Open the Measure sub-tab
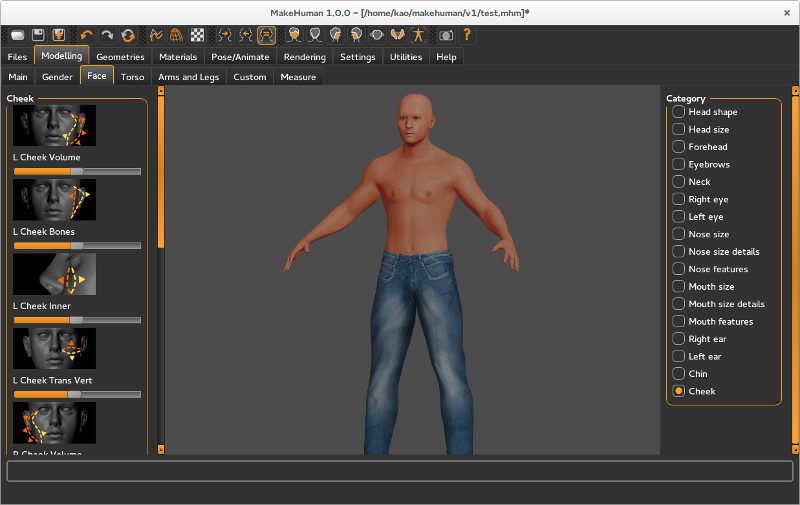This screenshot has height=505, width=800. pyautogui.click(x=298, y=77)
